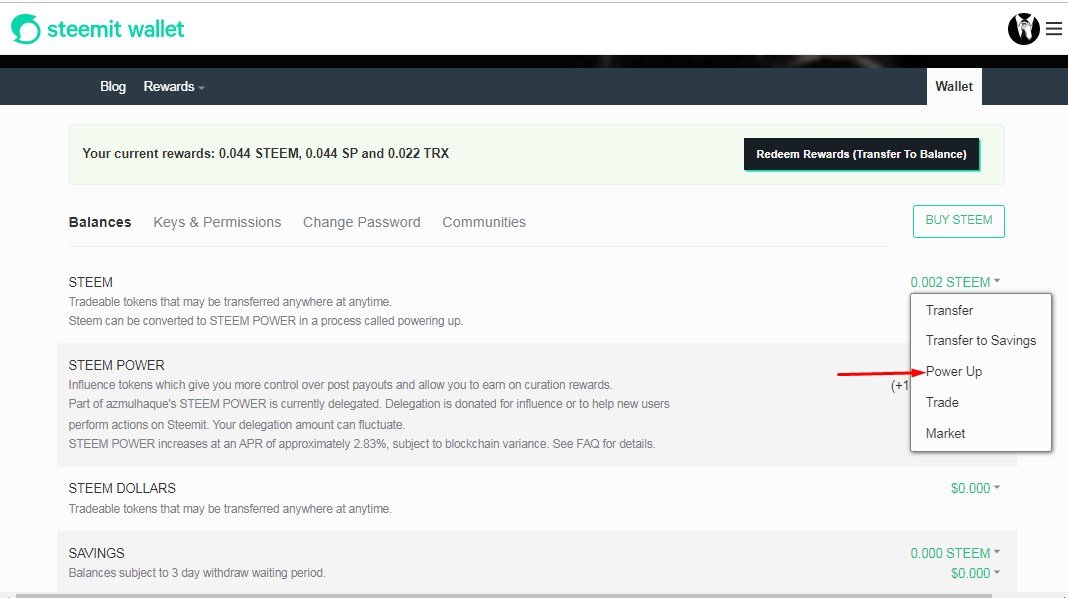The height and width of the screenshot is (598, 1068).
Task: Click the Steemit wallet logo icon
Action: click(x=25, y=29)
